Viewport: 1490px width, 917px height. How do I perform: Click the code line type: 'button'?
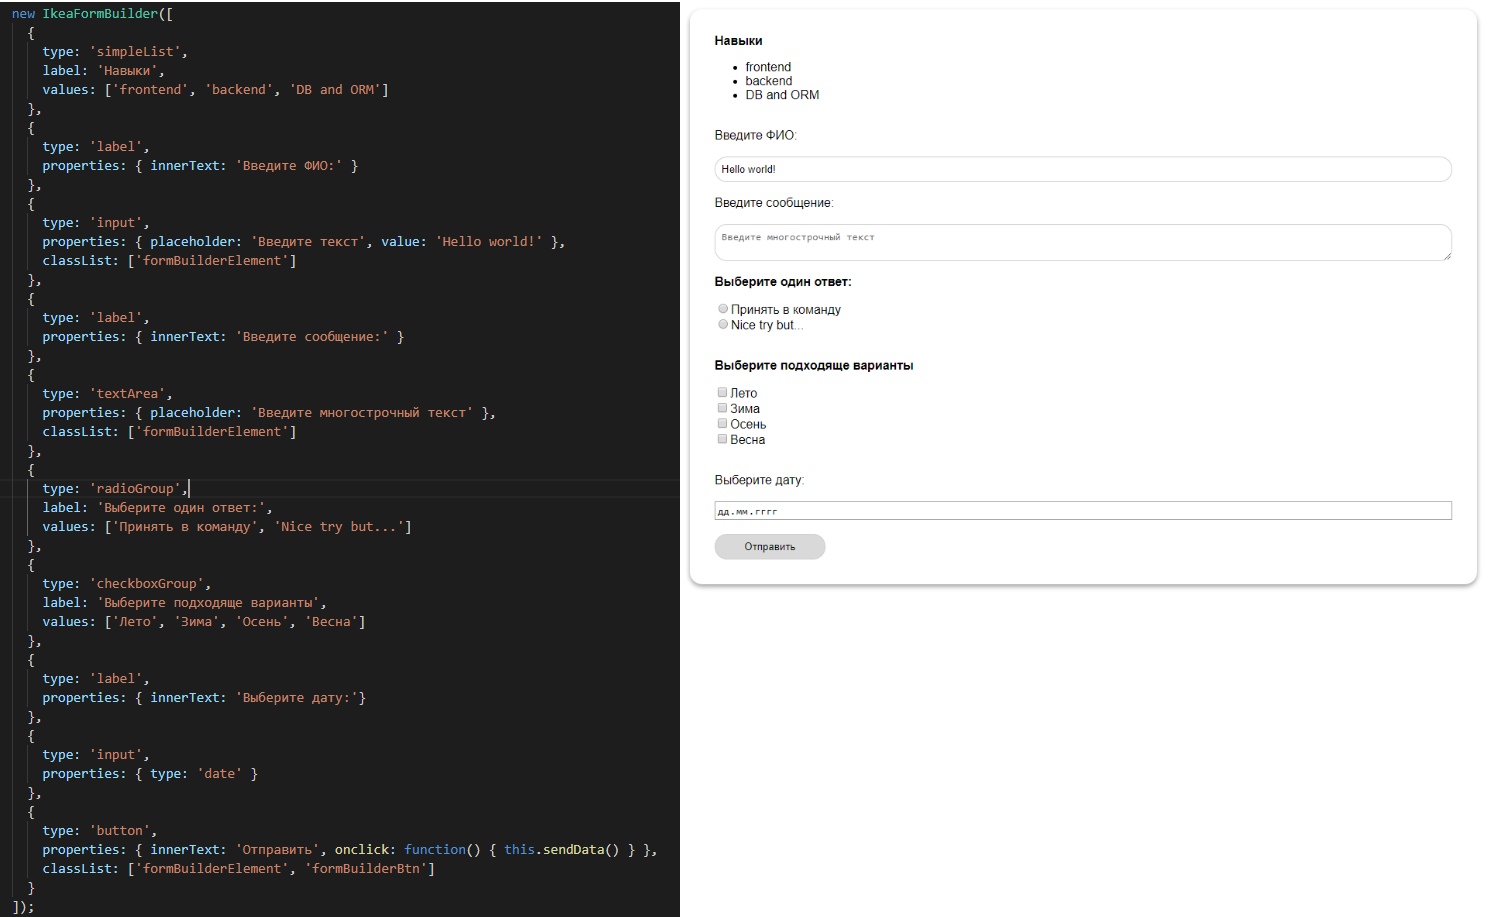pyautogui.click(x=100, y=831)
